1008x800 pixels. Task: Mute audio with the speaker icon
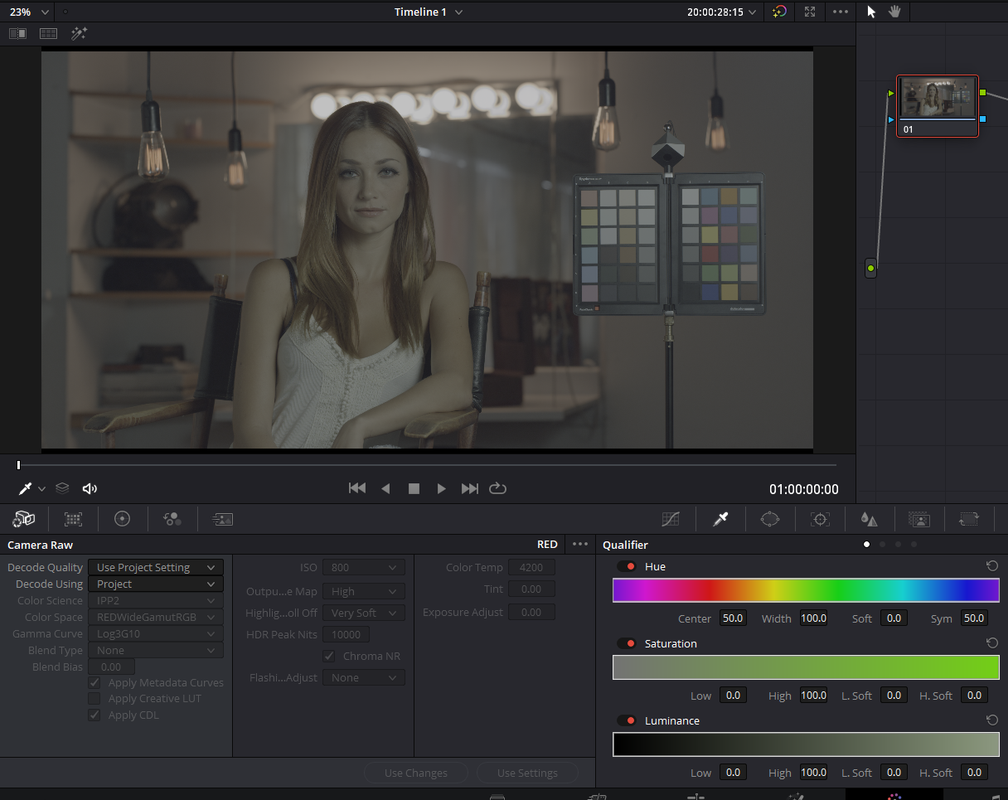click(90, 489)
